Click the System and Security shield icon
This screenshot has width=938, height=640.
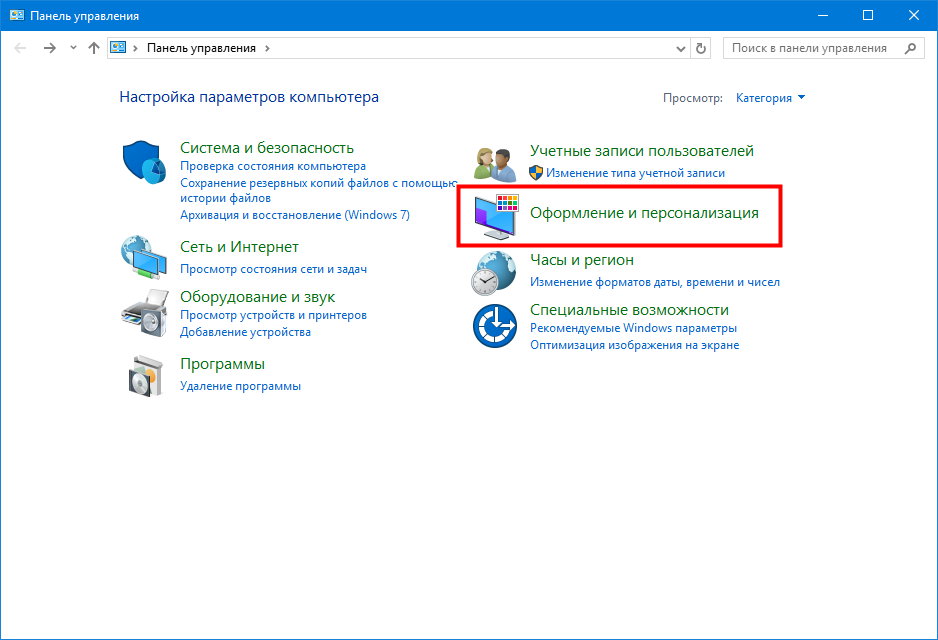(144, 163)
